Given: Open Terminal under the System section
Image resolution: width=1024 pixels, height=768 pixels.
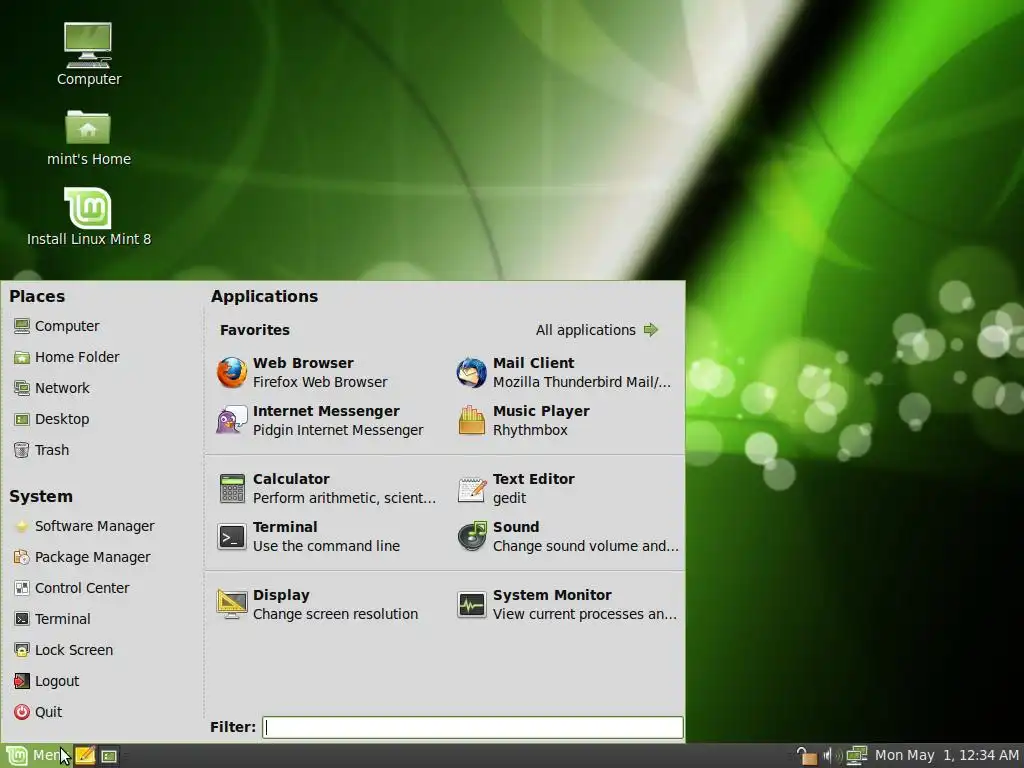Looking at the screenshot, I should tap(52, 618).
